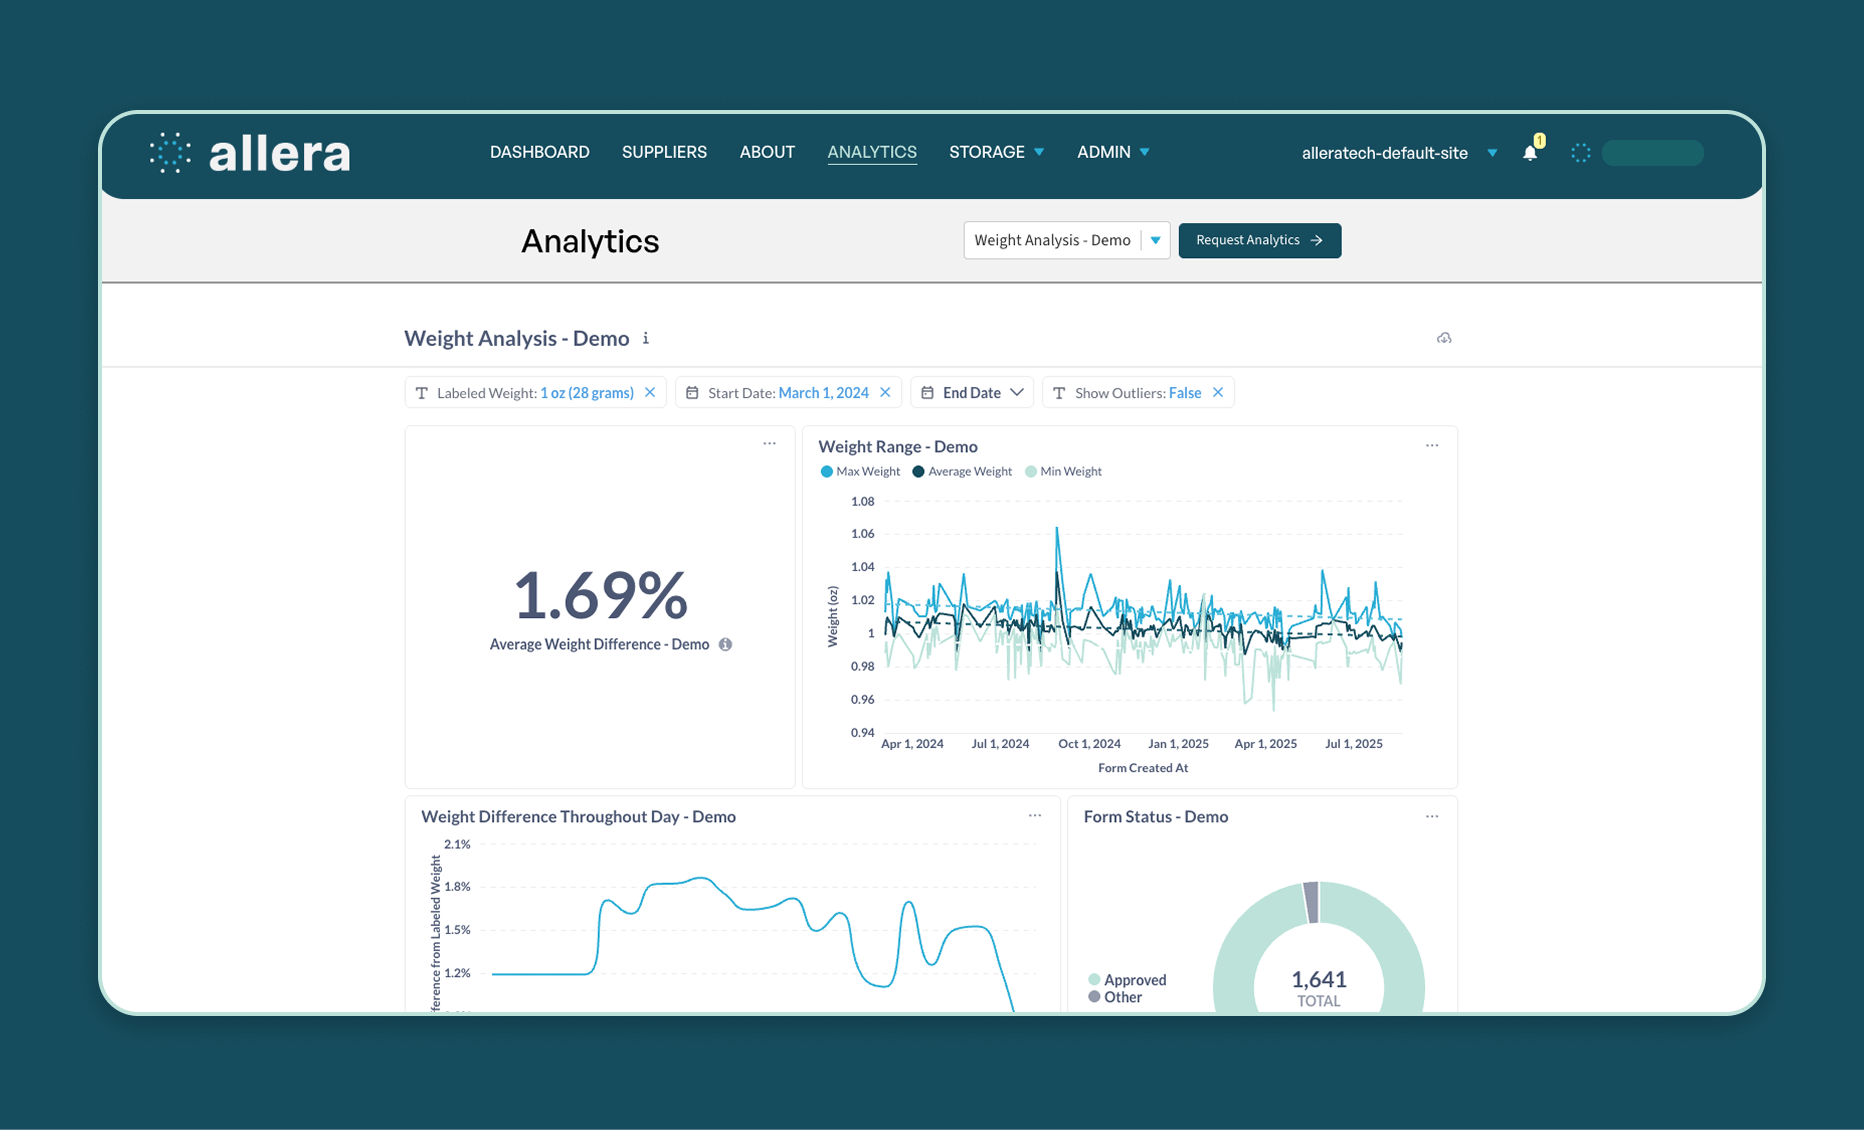The image size is (1864, 1130).
Task: Remove the Labeled Weight filter
Action: [x=650, y=392]
